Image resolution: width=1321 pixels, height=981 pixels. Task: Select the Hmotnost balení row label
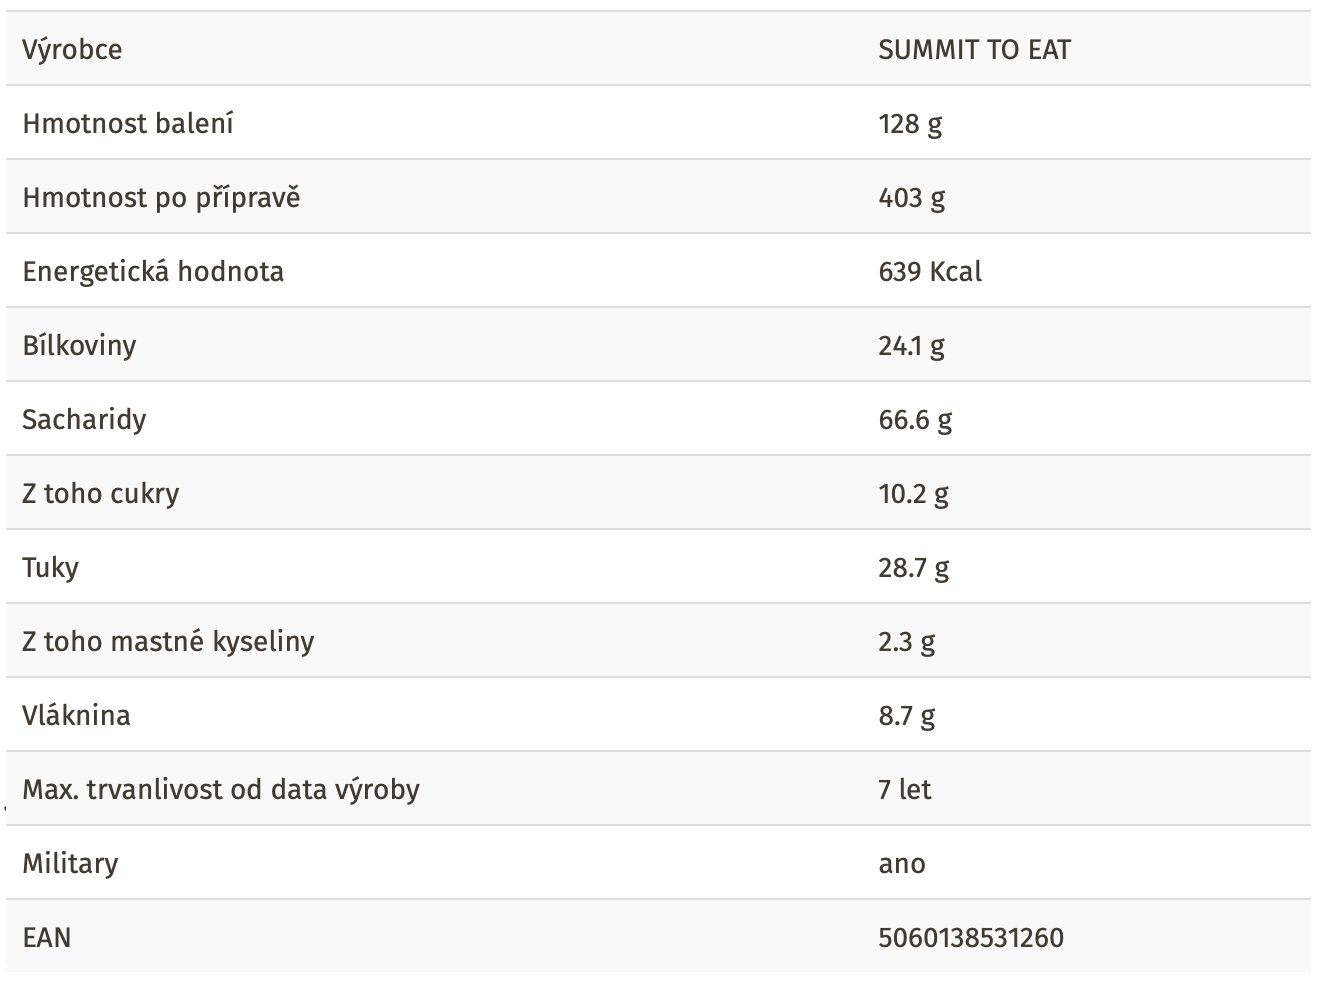click(x=128, y=123)
